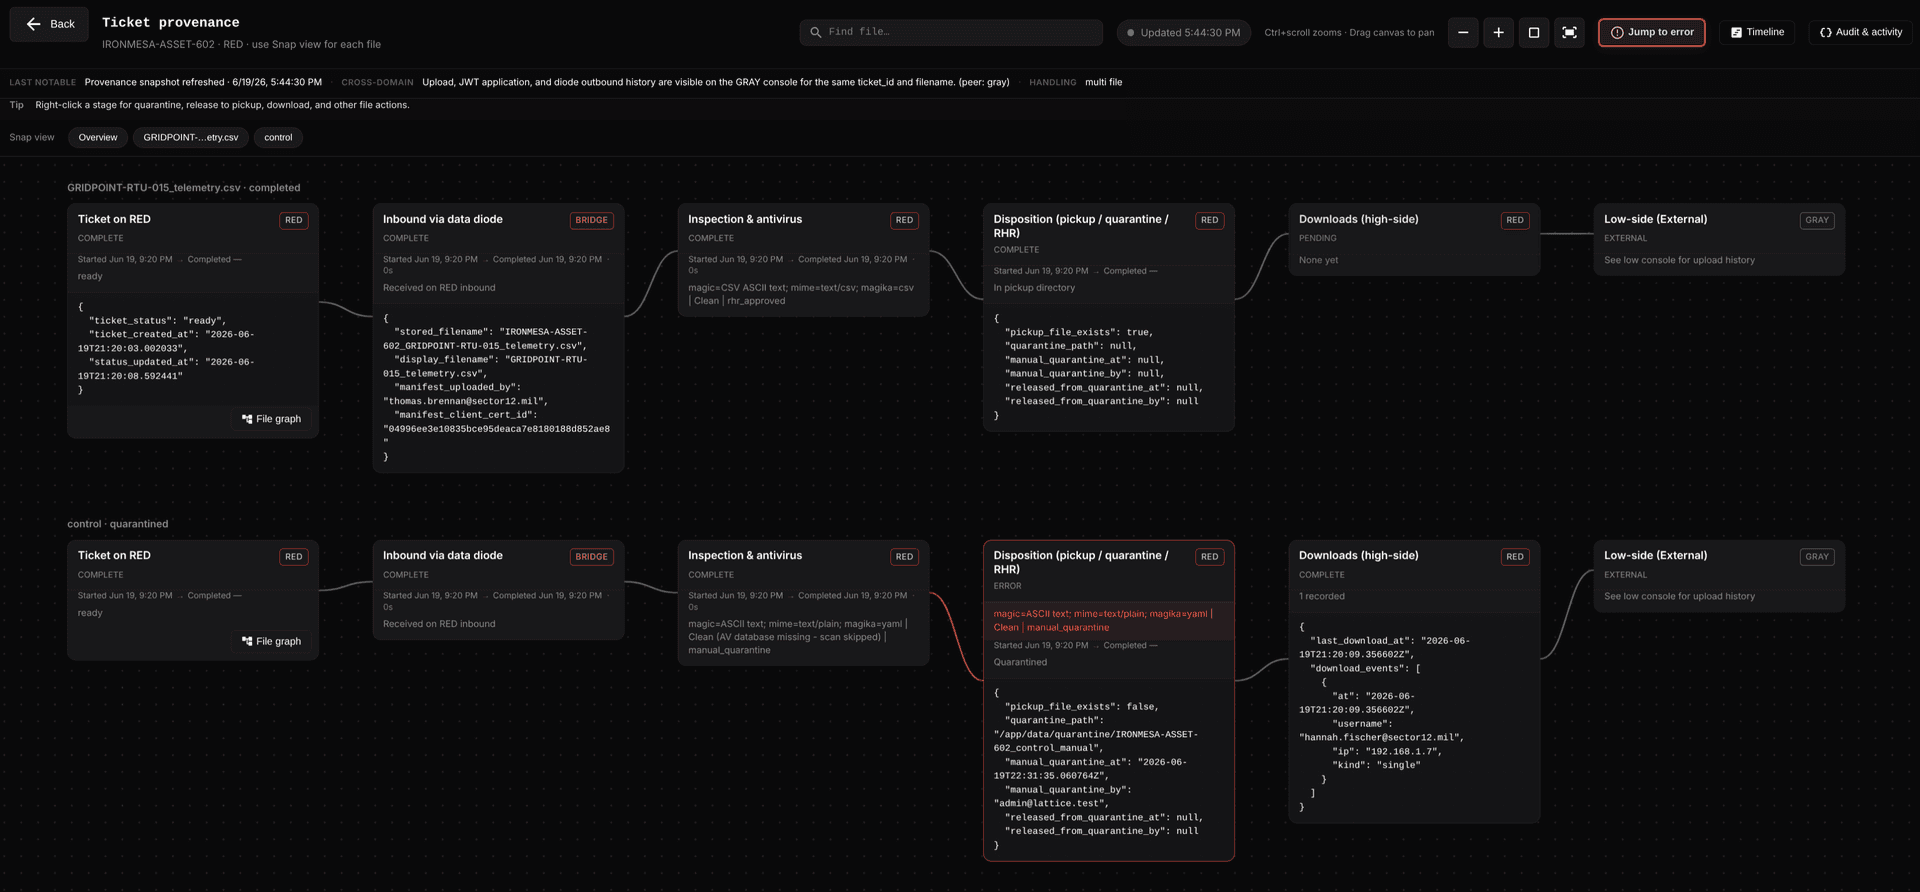
Task: Click BRIDGE badge on control Inbound card
Action: pos(591,557)
